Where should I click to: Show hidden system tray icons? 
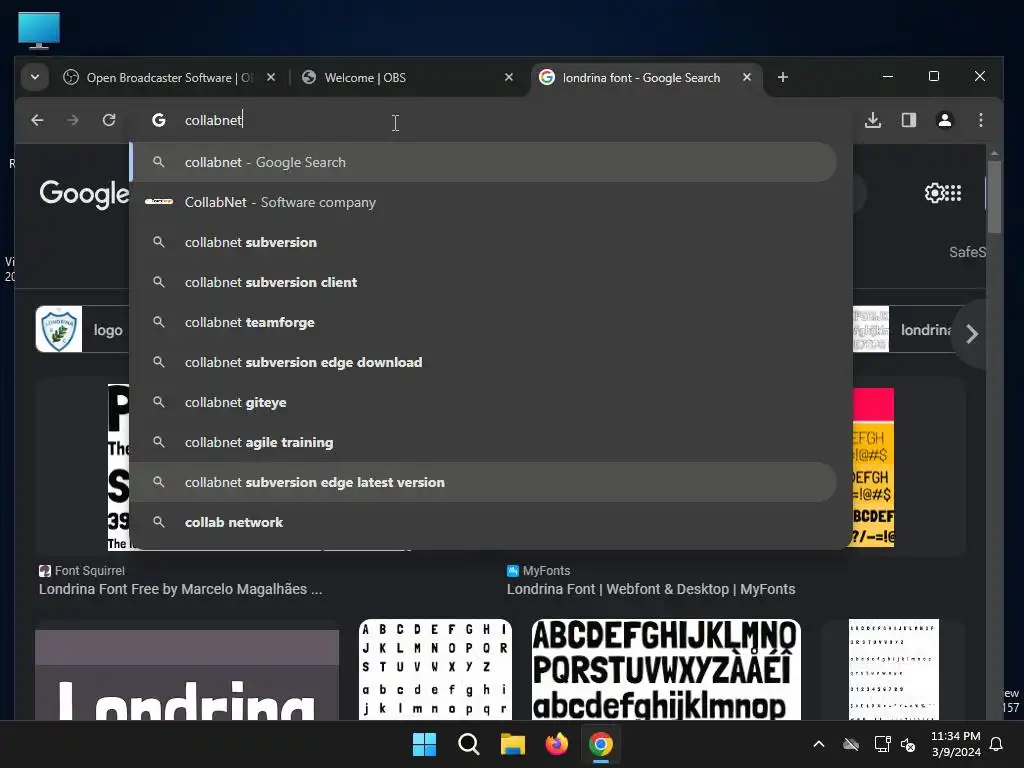point(818,744)
